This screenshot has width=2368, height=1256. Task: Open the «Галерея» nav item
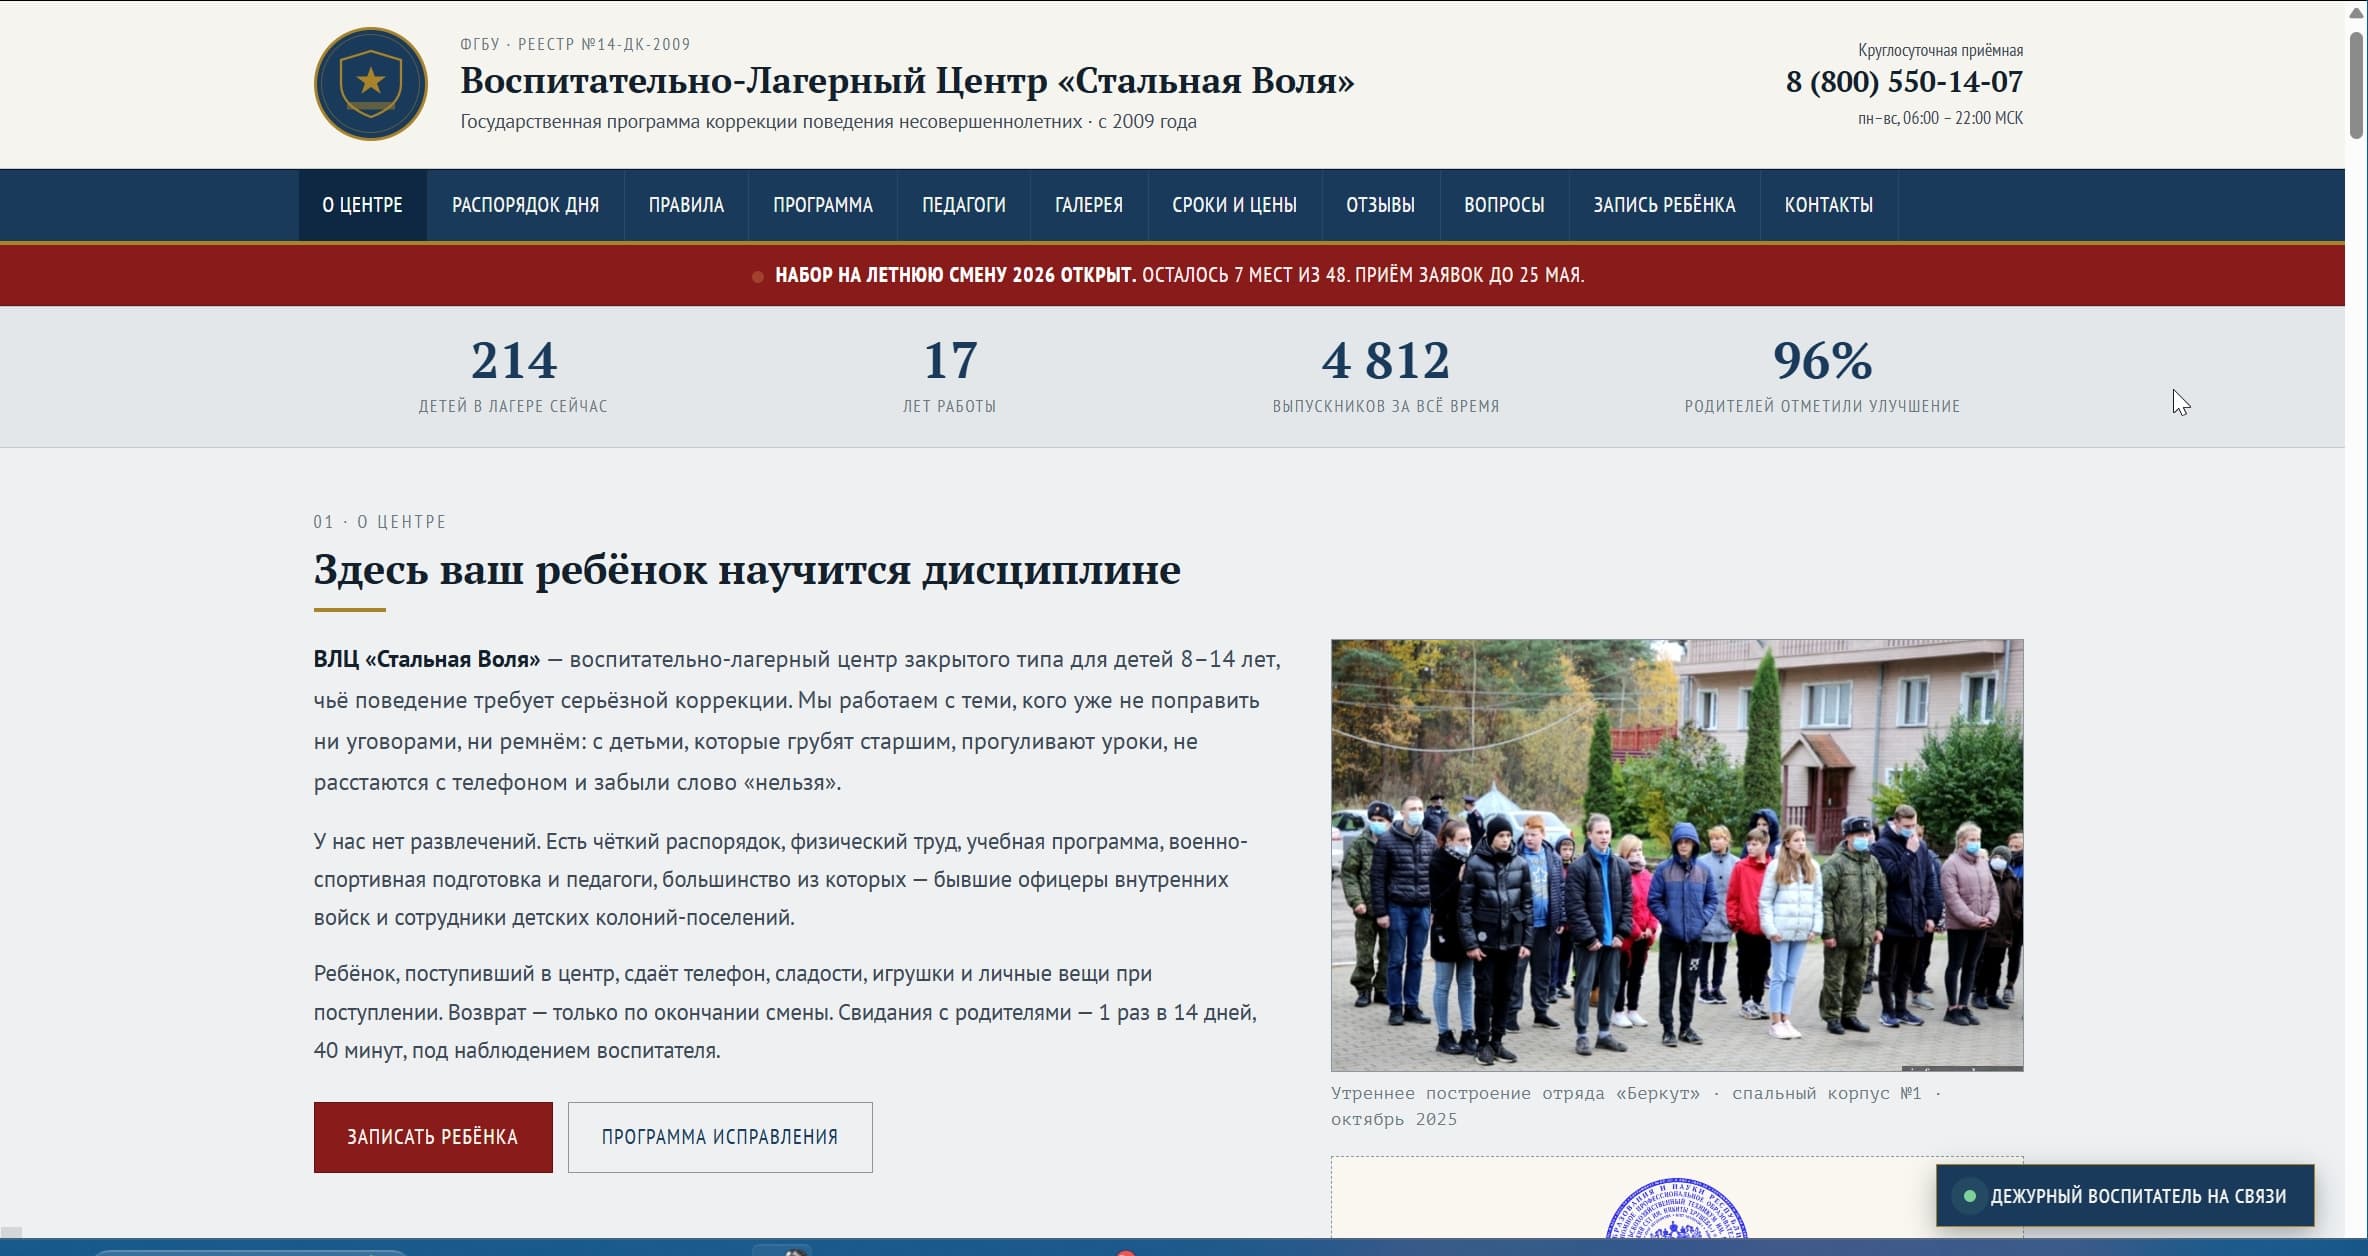1088,205
